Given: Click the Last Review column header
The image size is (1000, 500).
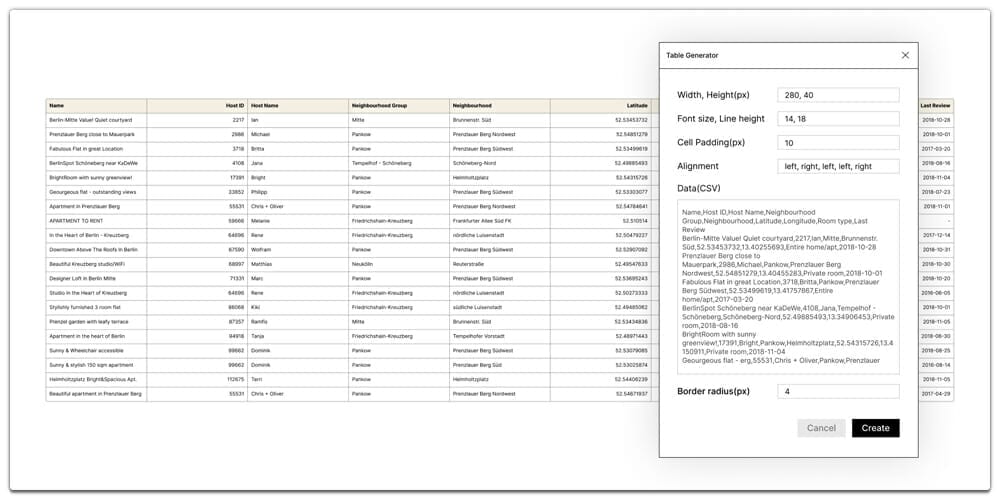Looking at the screenshot, I should click(936, 105).
